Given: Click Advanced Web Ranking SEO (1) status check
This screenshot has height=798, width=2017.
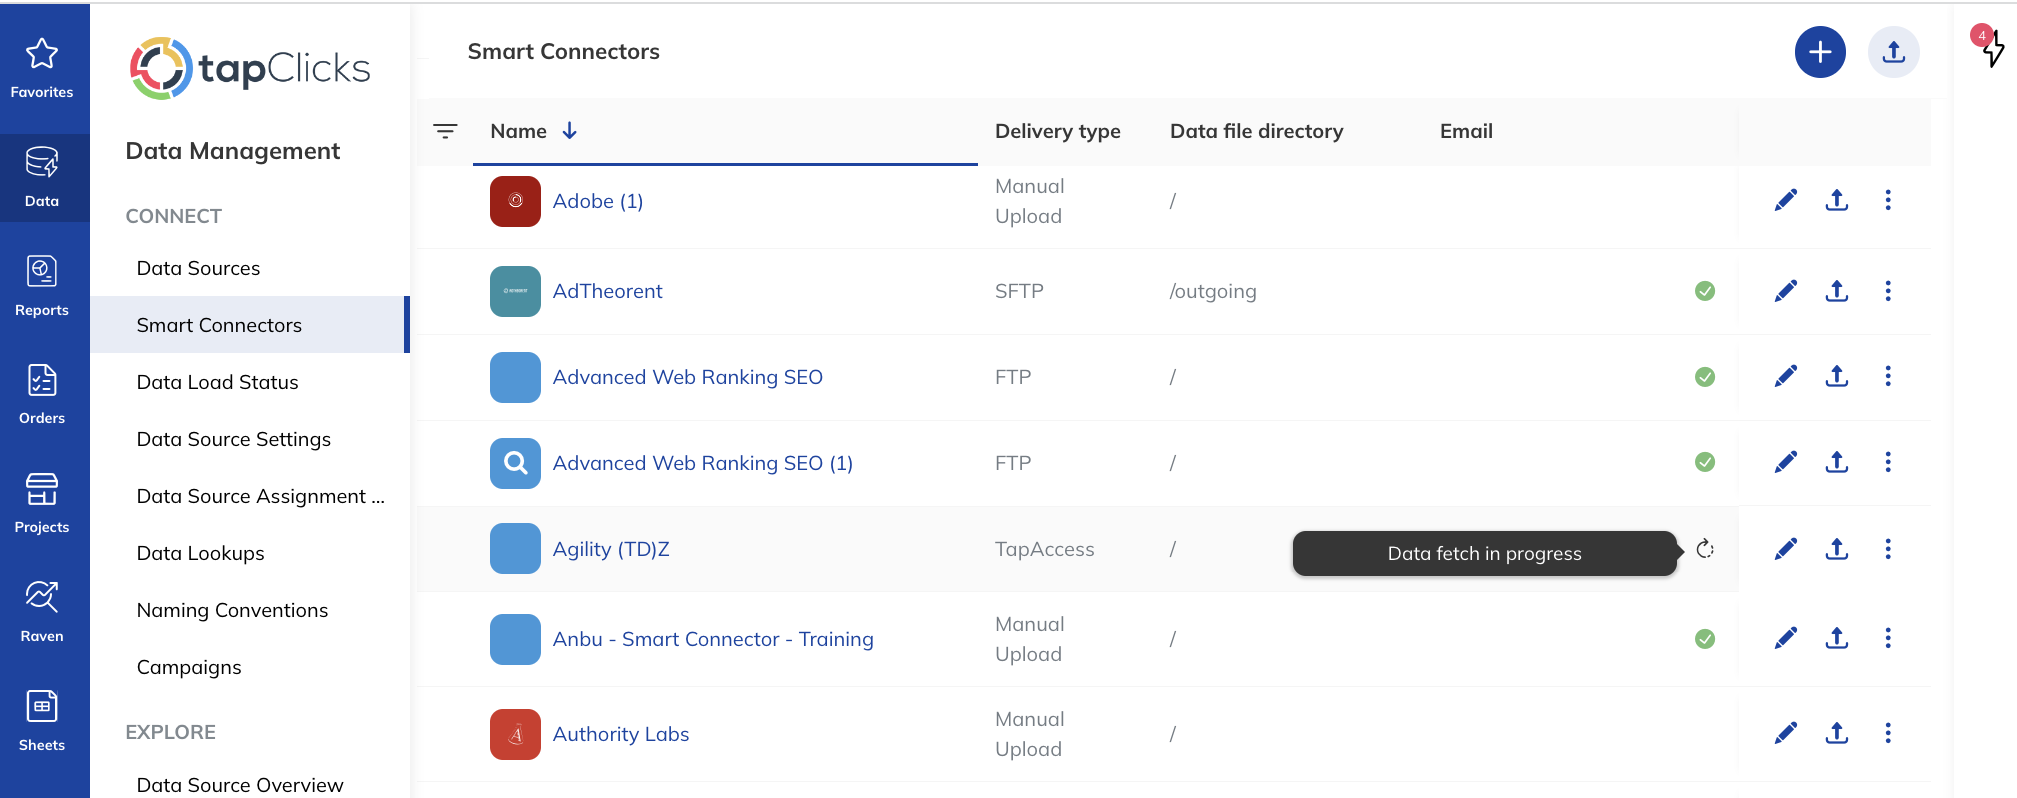Looking at the screenshot, I should (1705, 462).
